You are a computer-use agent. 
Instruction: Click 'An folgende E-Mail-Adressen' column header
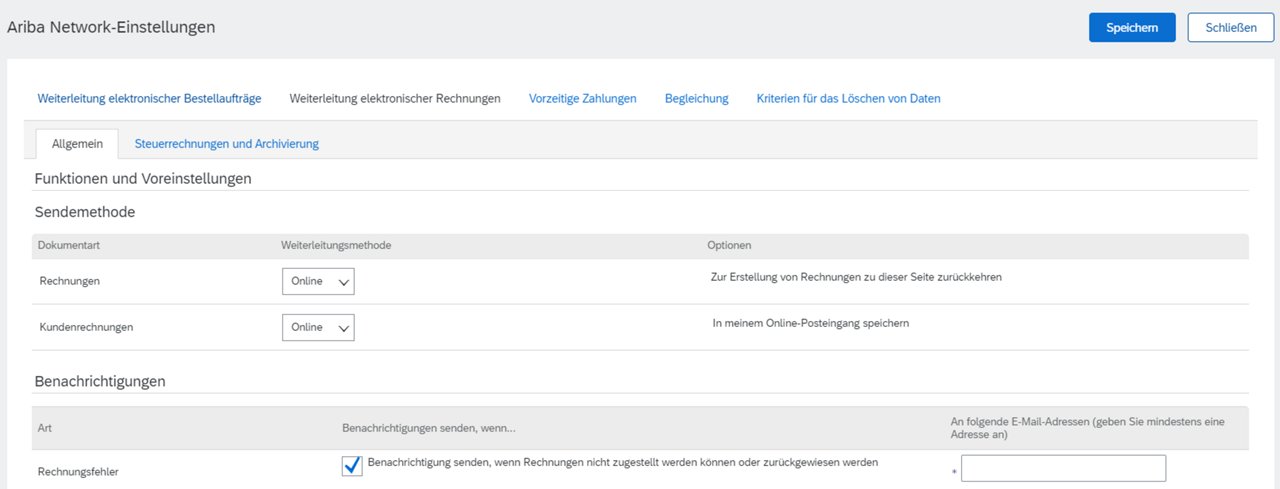coord(1087,428)
